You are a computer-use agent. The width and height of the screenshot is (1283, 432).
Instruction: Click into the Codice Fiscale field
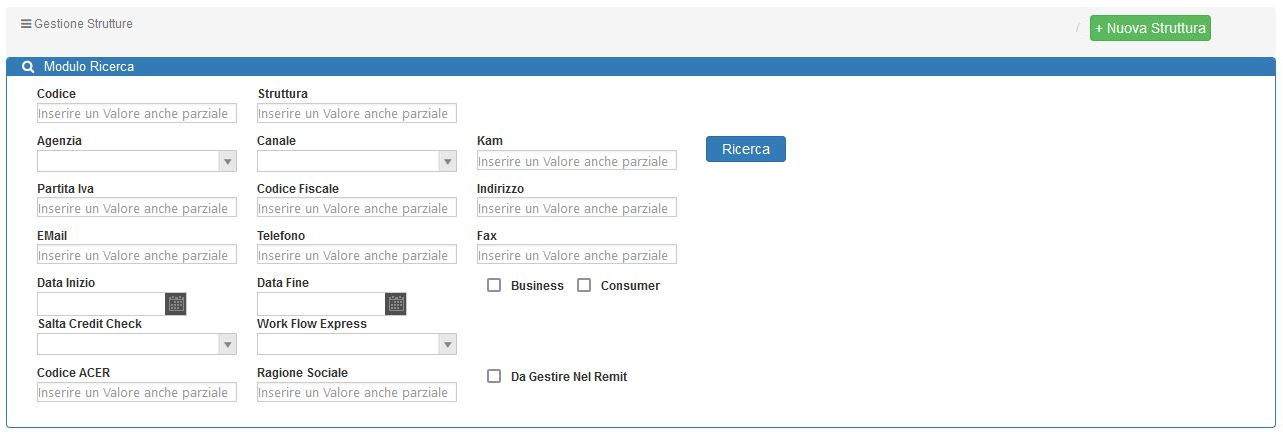coord(357,208)
